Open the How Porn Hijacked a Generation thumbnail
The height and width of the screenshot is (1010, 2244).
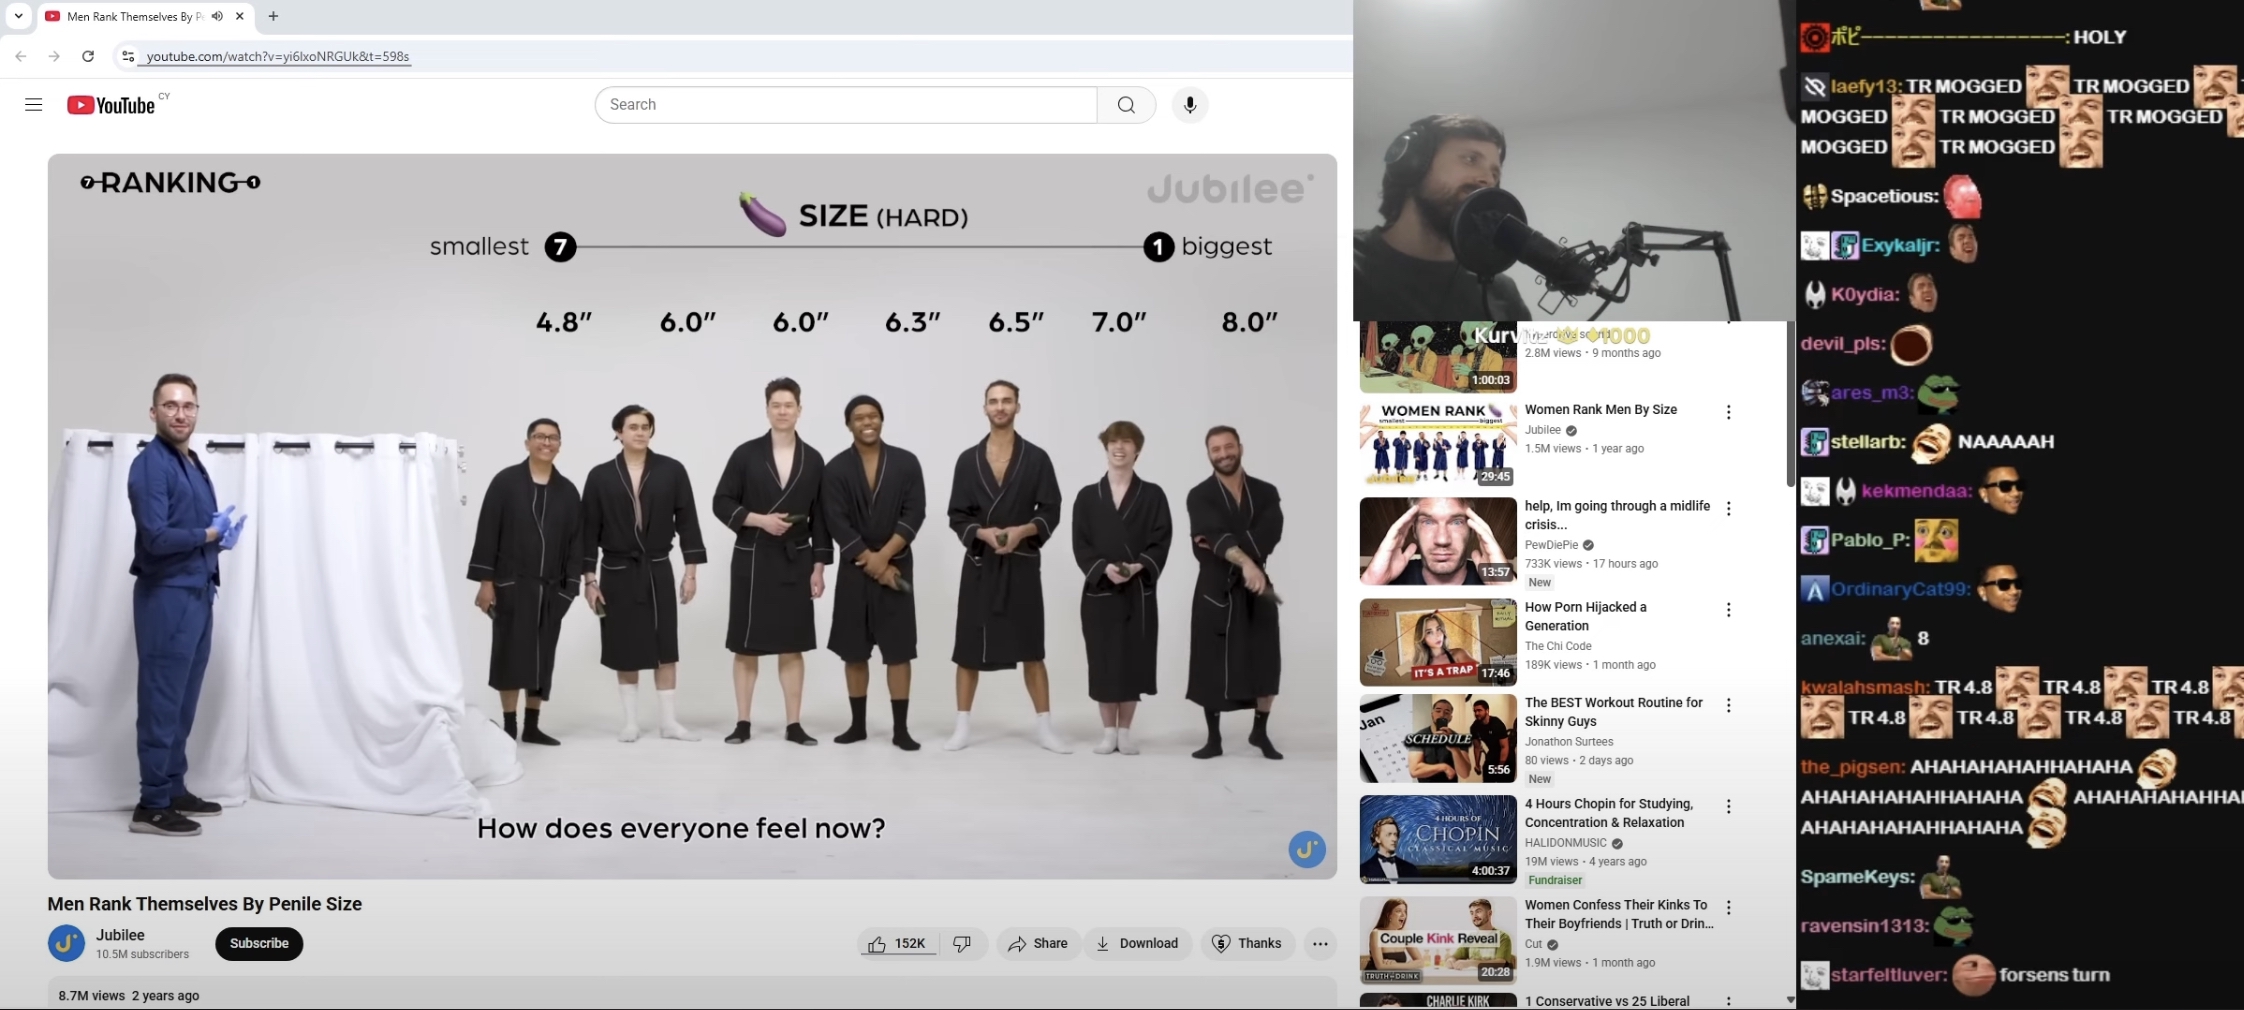point(1438,642)
